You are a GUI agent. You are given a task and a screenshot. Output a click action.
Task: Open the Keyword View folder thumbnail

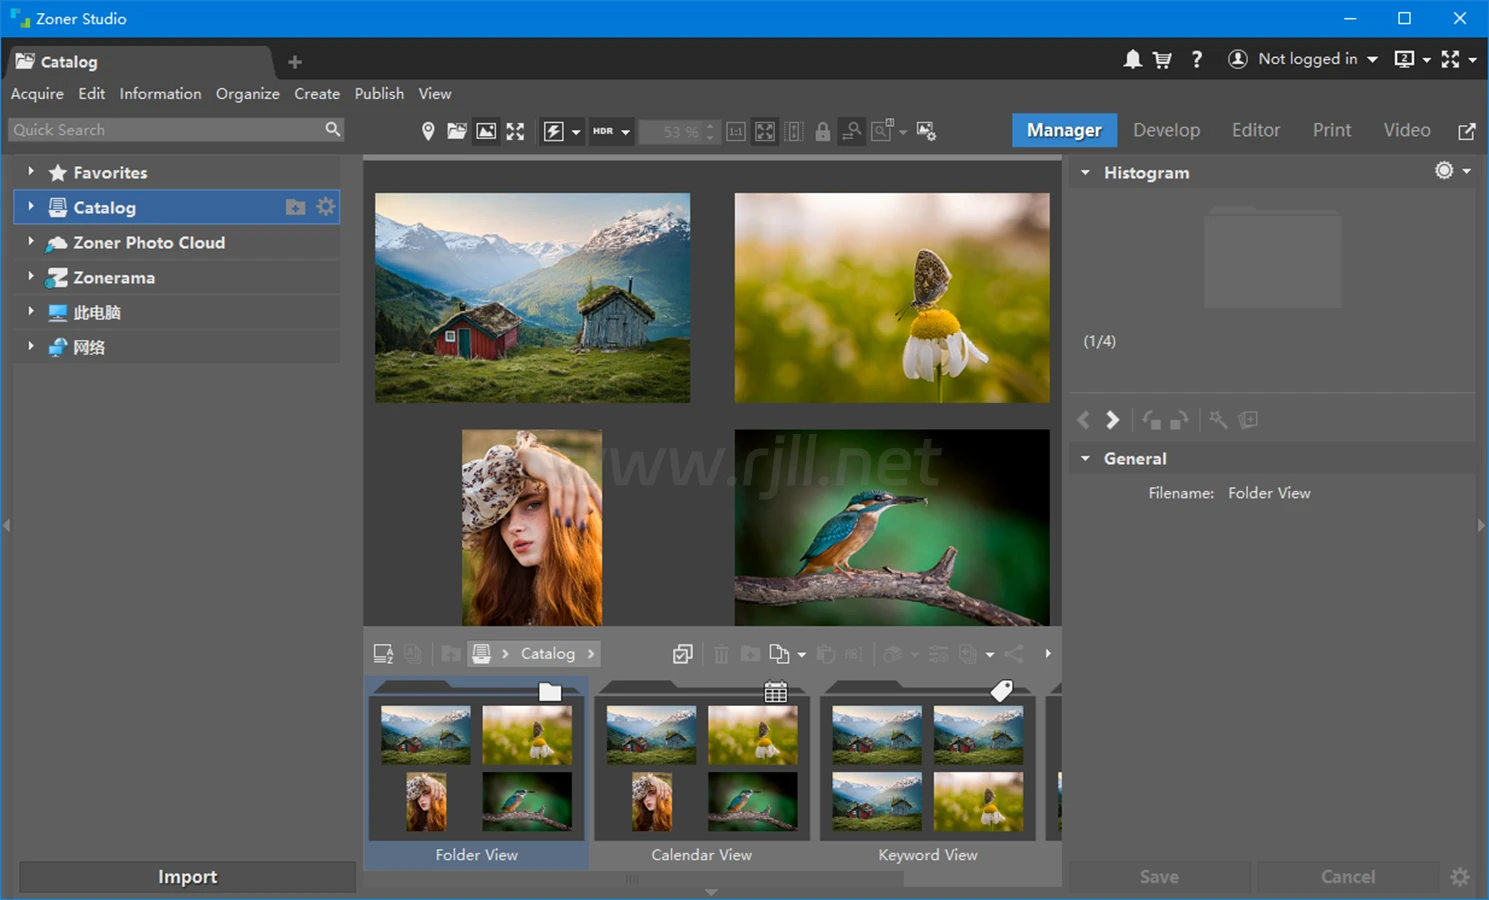click(x=927, y=770)
